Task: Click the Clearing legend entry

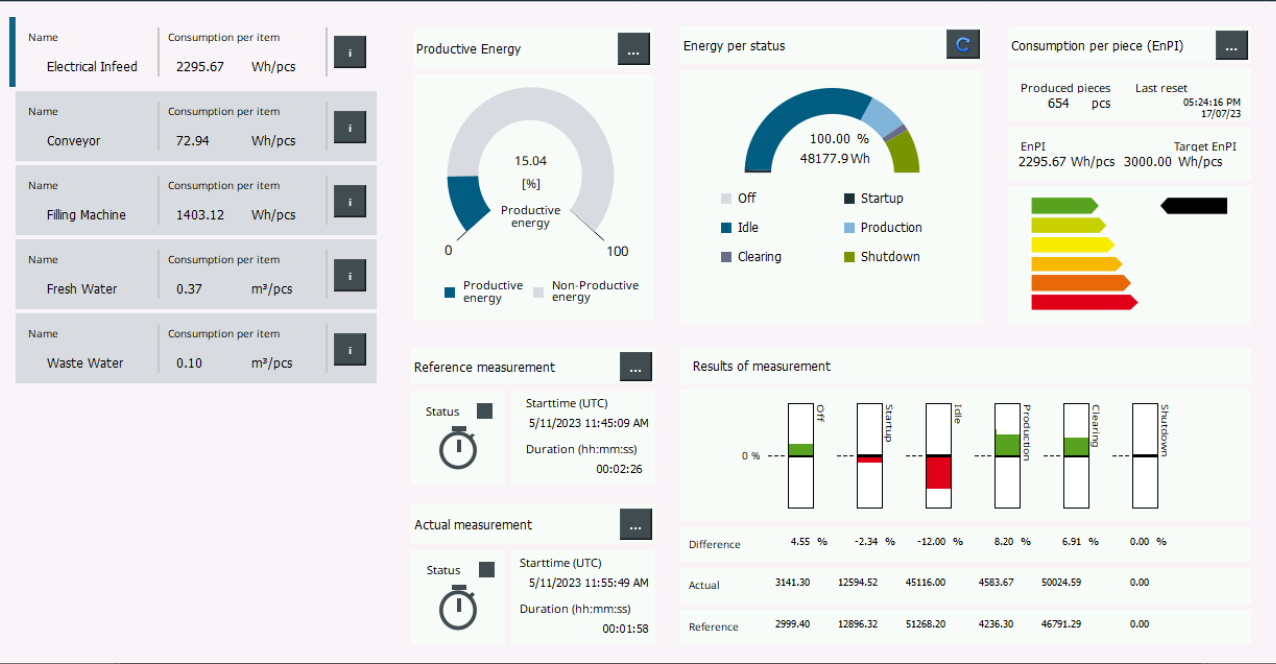Action: (751, 257)
